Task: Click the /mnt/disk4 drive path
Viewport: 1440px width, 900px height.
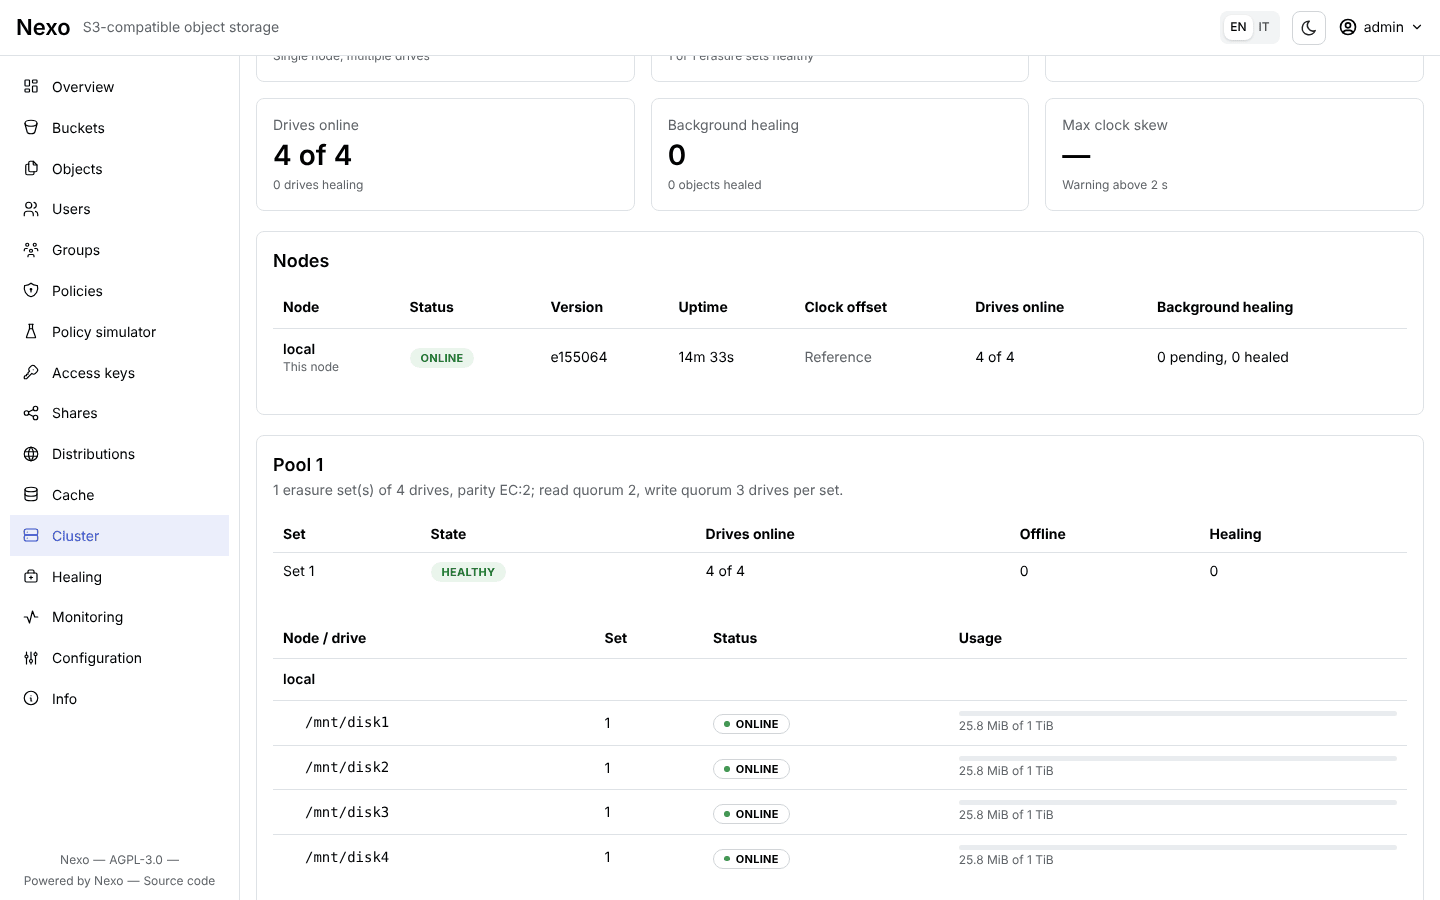Action: coord(347,858)
